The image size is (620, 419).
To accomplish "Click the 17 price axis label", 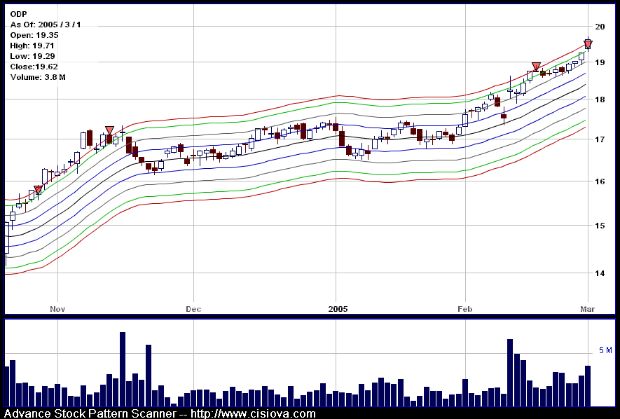I will pos(600,139).
